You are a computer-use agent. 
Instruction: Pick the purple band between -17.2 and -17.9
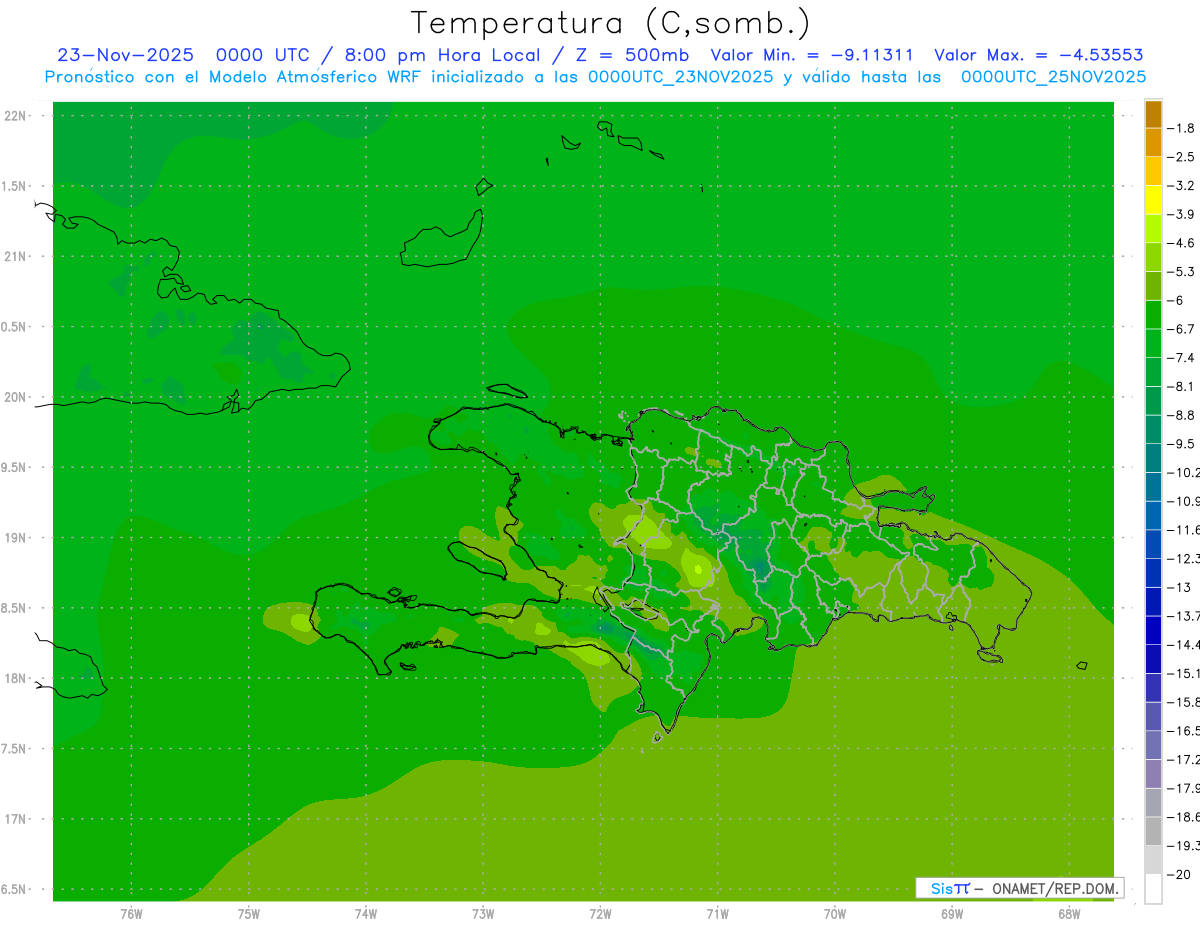point(1153,774)
